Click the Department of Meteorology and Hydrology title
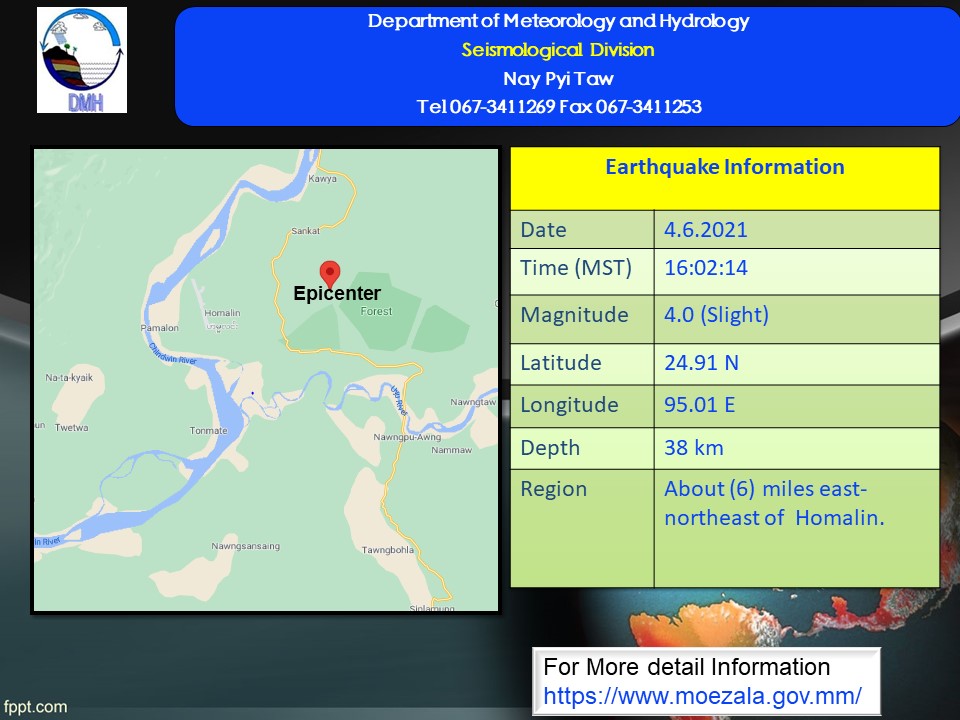The height and width of the screenshot is (720, 960). pos(558,21)
